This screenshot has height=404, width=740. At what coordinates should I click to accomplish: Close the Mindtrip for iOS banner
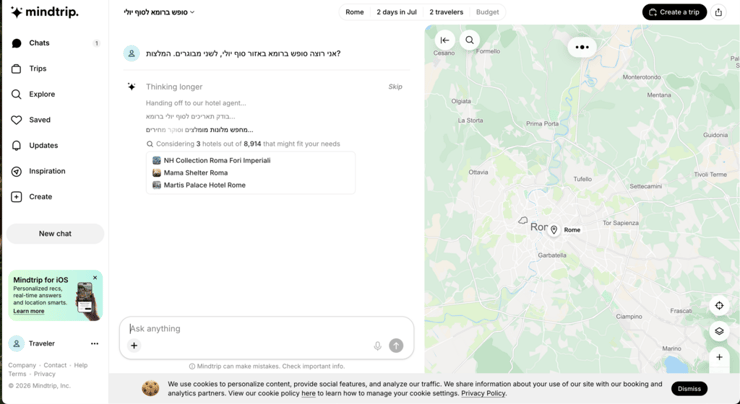point(95,278)
